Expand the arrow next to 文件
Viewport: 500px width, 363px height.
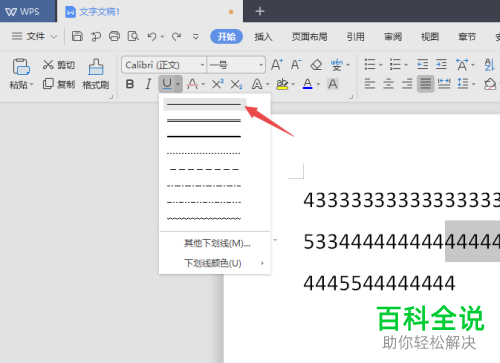tap(54, 36)
